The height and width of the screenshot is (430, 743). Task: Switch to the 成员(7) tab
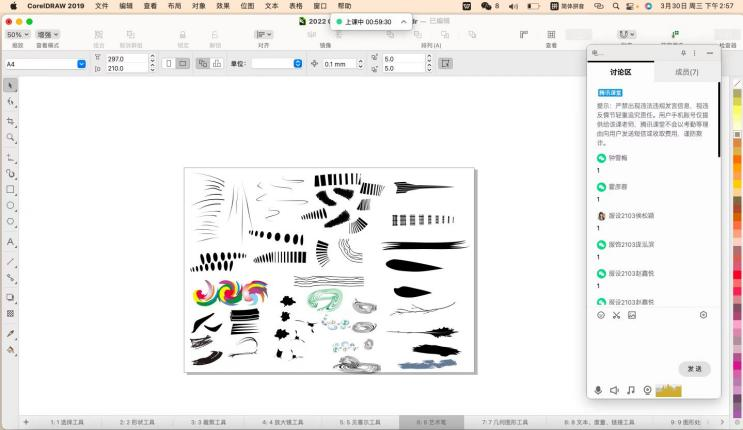(687, 72)
